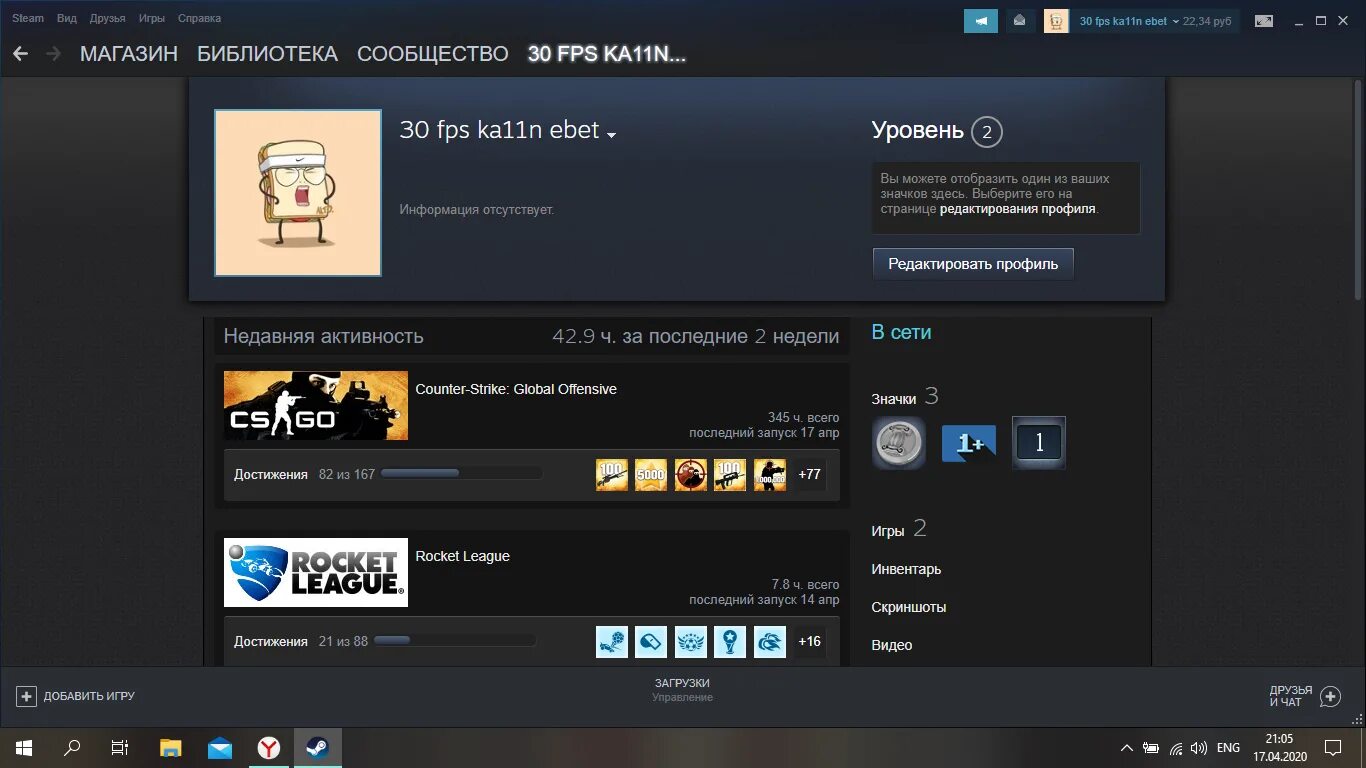Expand the profile name dropdown arrow

tap(611, 135)
